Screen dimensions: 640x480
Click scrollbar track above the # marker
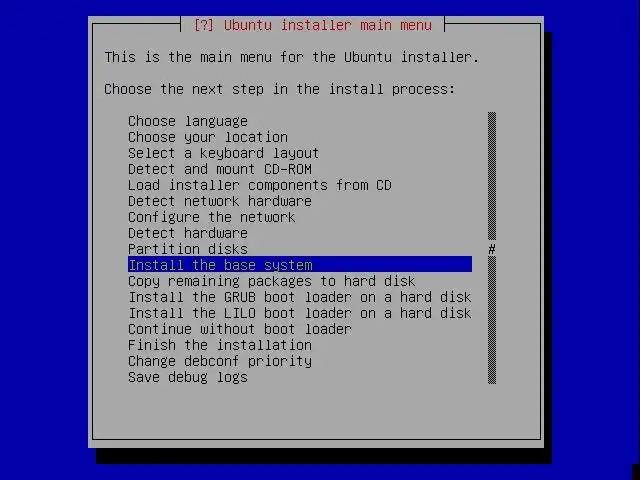[492, 176]
